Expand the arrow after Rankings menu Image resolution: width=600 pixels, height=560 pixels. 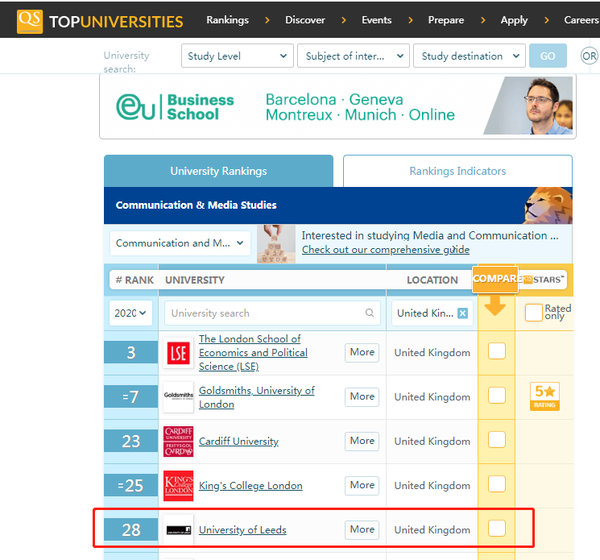267,20
